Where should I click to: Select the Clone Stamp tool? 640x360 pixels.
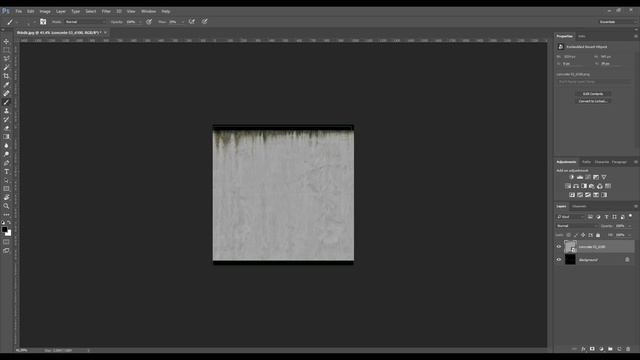[6, 111]
